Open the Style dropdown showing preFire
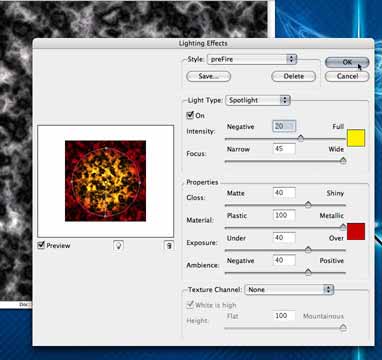The height and width of the screenshot is (360, 382). [252, 59]
